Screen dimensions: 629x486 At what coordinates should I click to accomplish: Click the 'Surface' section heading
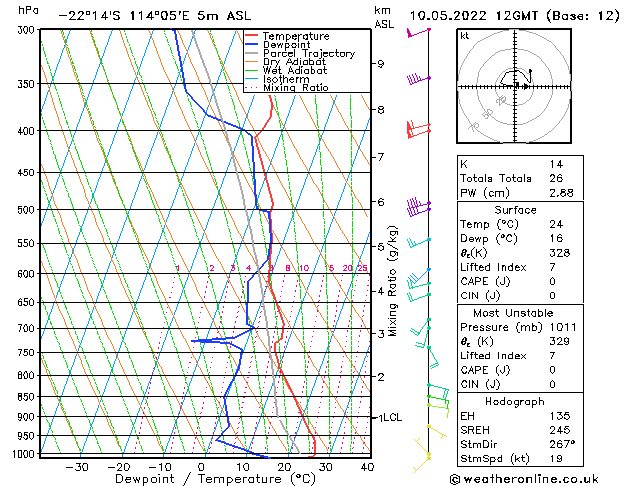tap(515, 210)
